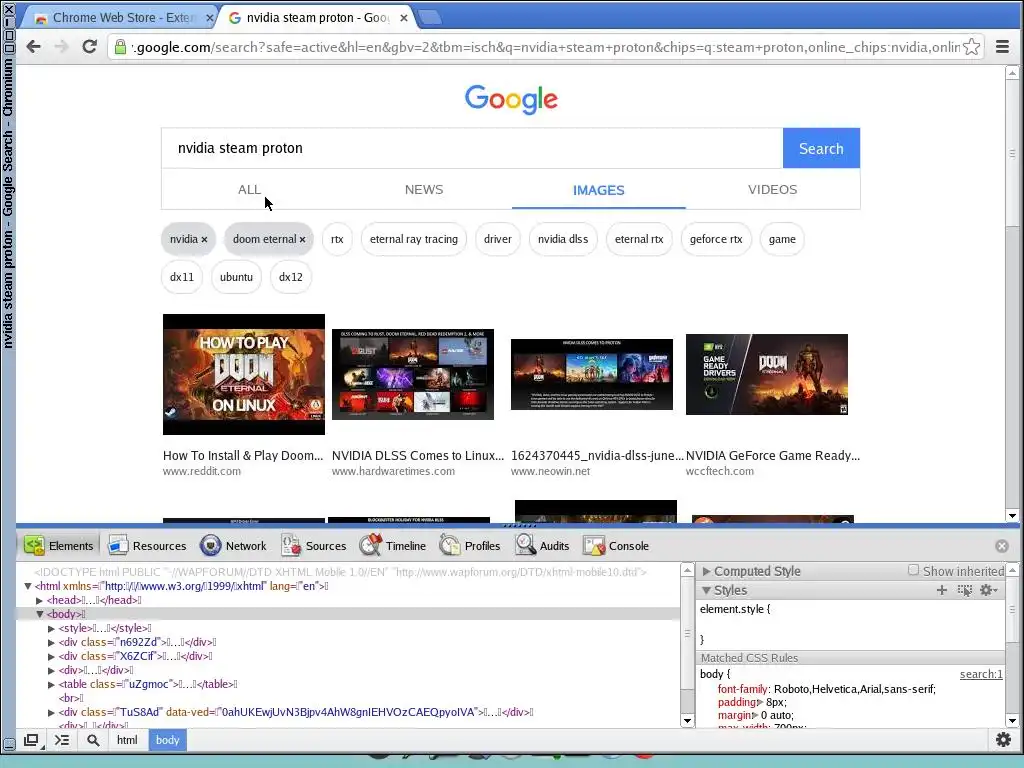
Task: Open the Chromium hamburger menu
Action: click(x=1002, y=46)
